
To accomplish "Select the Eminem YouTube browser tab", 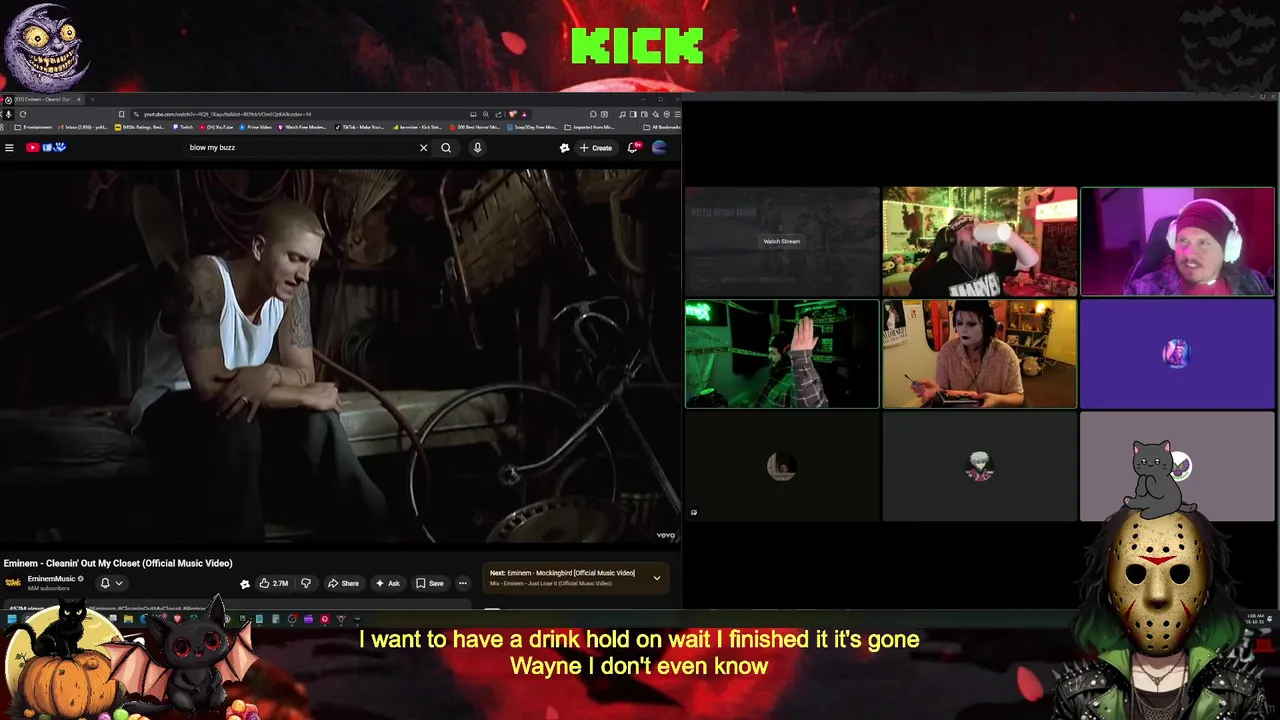I will click(42, 99).
